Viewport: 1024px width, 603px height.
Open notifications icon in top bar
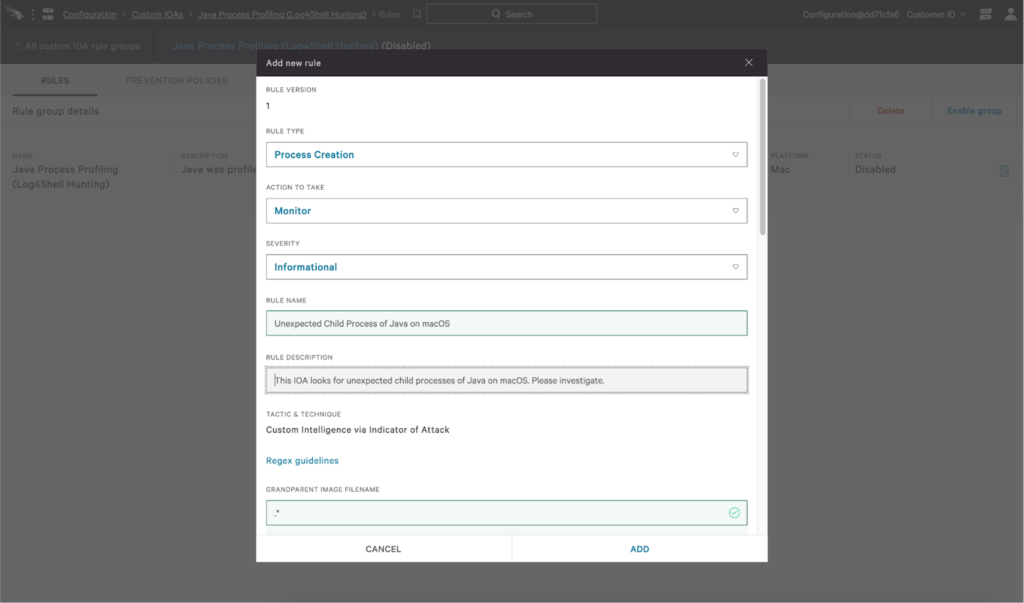[984, 14]
